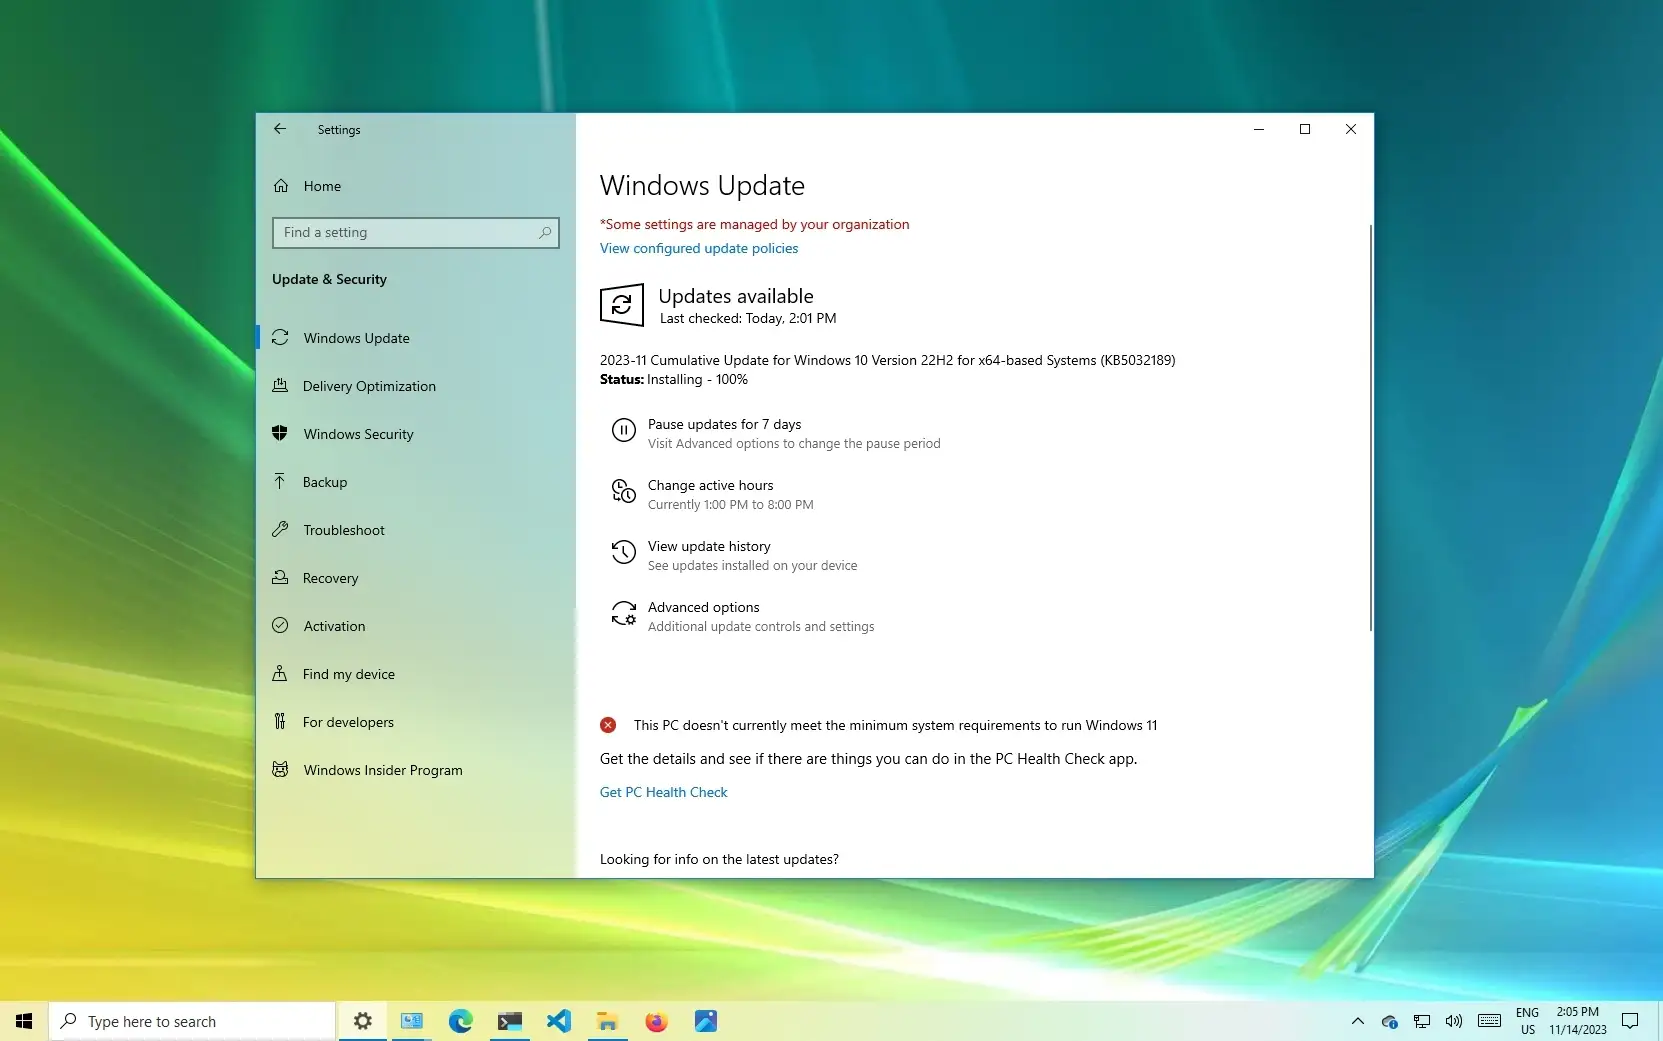Click the clock icon for Change active hours

point(623,492)
